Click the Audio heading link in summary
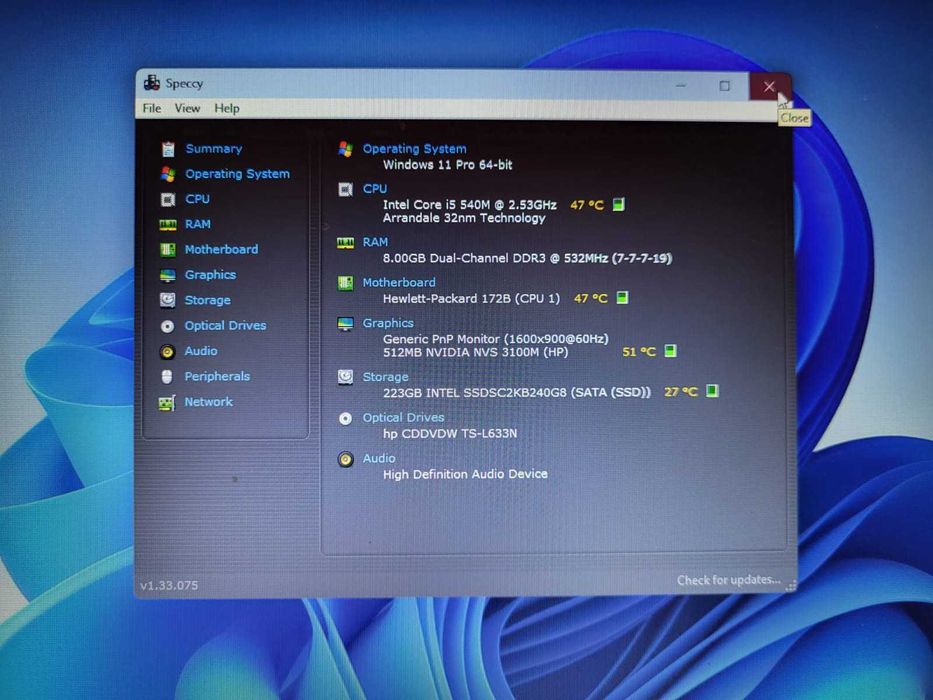This screenshot has height=700, width=933. (x=378, y=458)
